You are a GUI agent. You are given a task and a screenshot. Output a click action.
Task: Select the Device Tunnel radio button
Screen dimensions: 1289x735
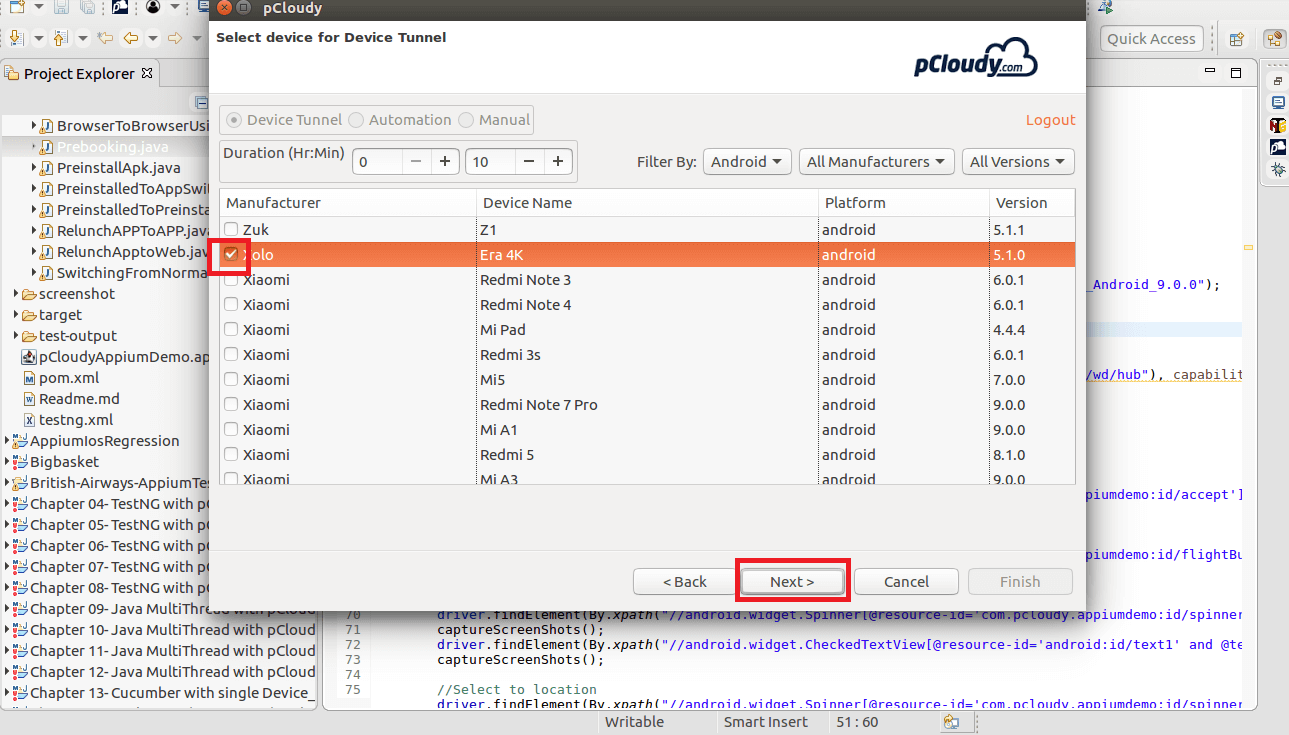[234, 120]
